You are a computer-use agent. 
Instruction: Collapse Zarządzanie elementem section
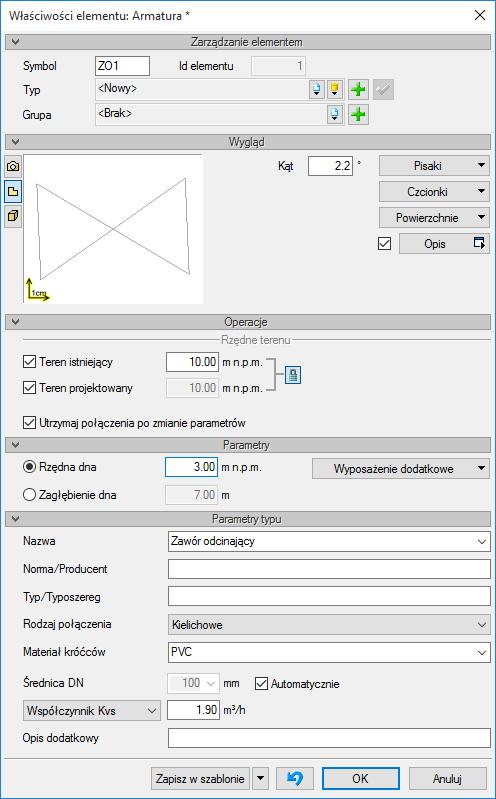pos(14,42)
